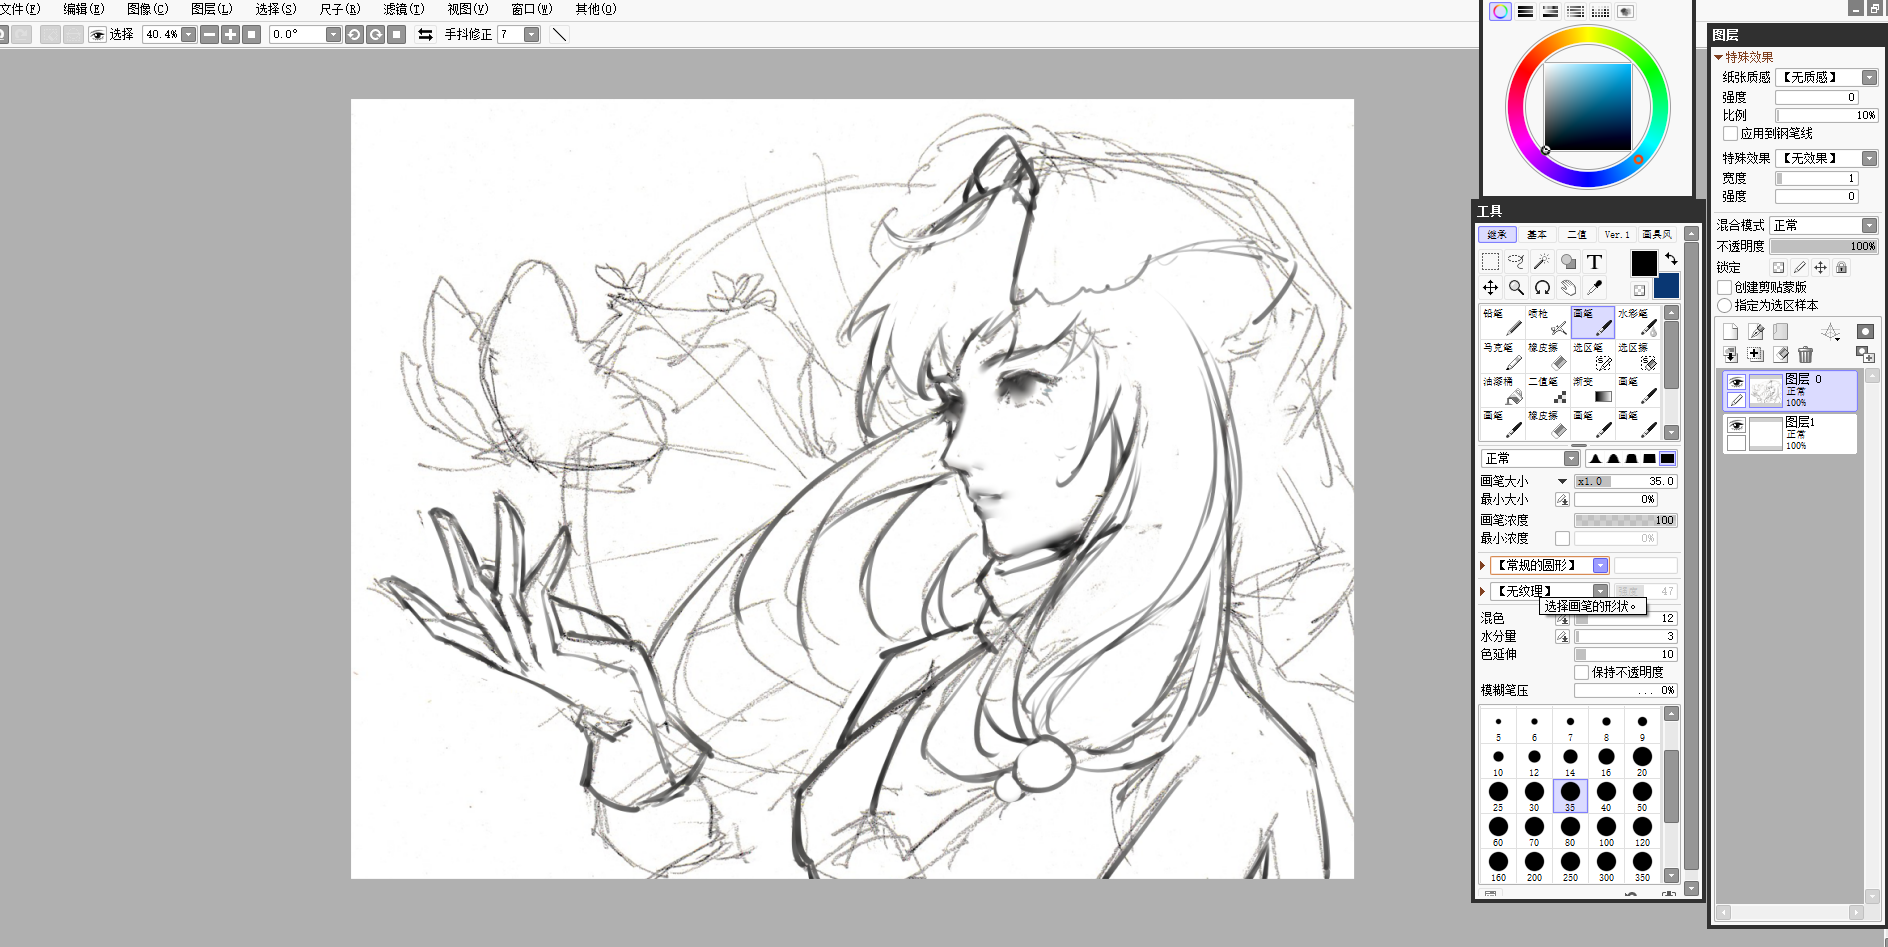Choose the 油漆桶 paint bucket tool
1888x947 pixels.
[x=1502, y=391]
